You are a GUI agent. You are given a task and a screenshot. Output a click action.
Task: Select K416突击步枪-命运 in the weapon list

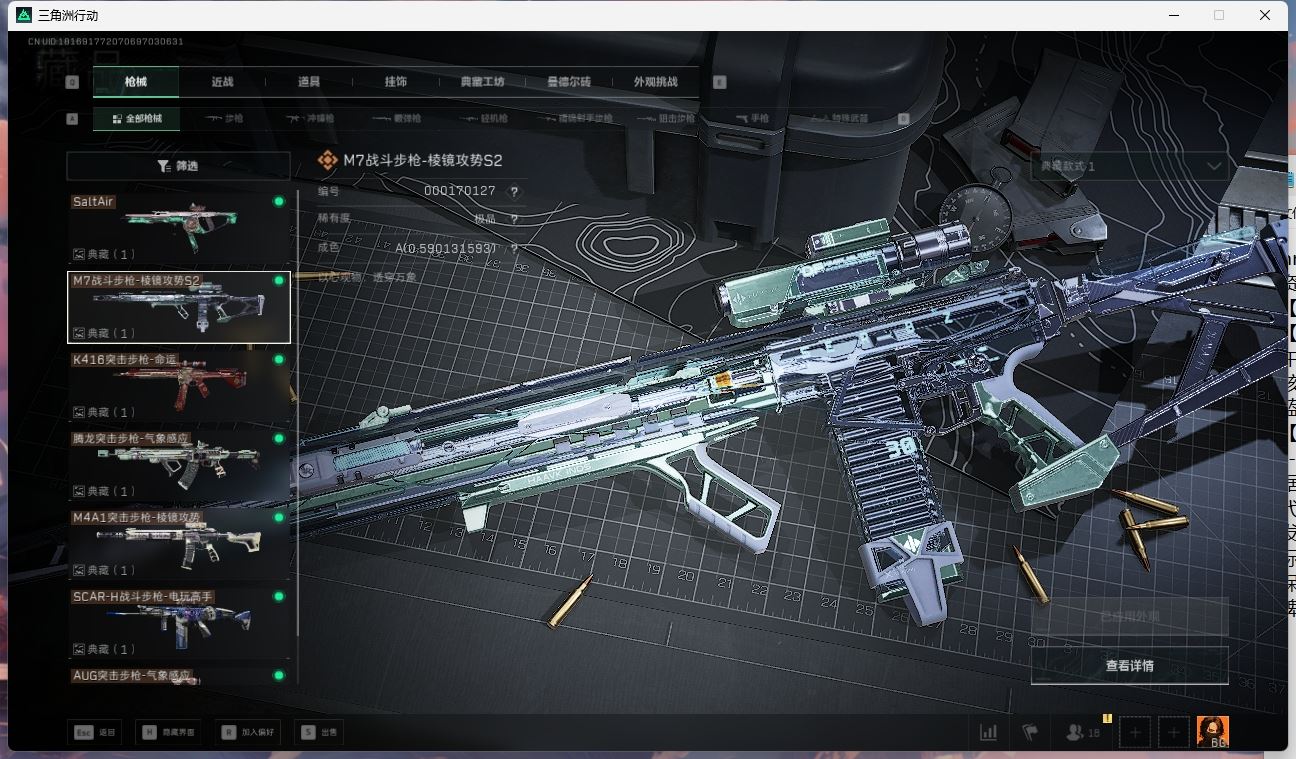pos(178,383)
